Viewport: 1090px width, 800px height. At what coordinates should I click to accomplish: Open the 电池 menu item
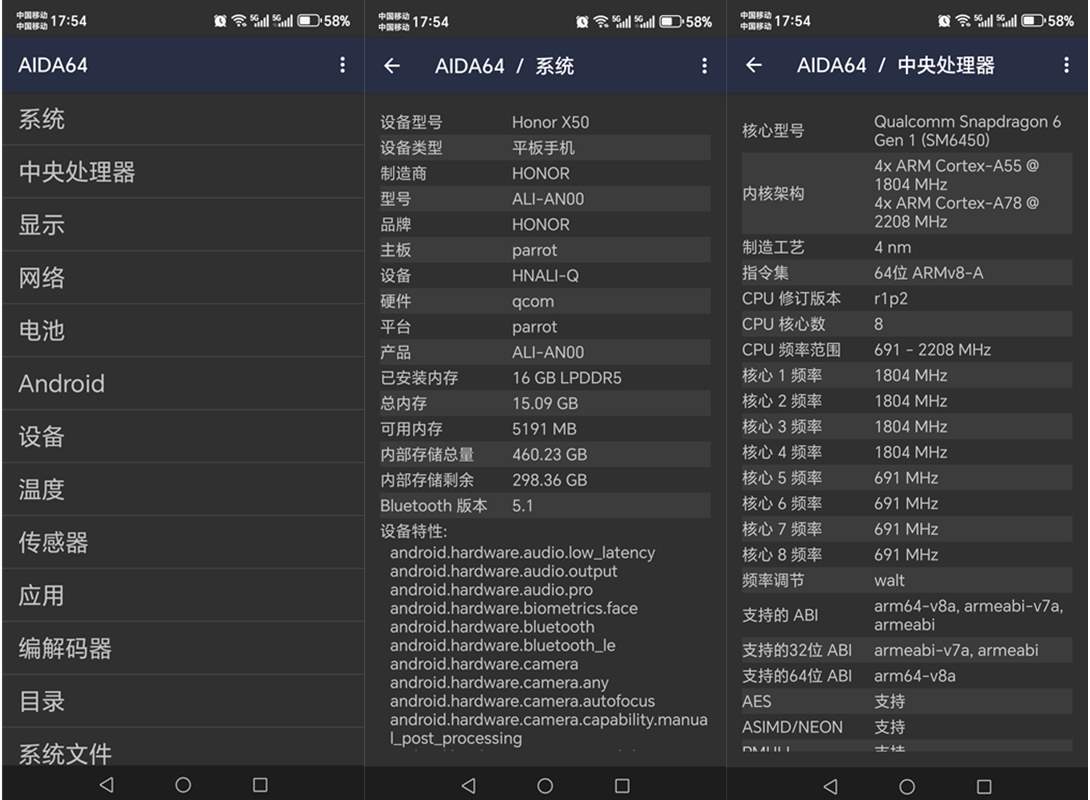coord(183,330)
